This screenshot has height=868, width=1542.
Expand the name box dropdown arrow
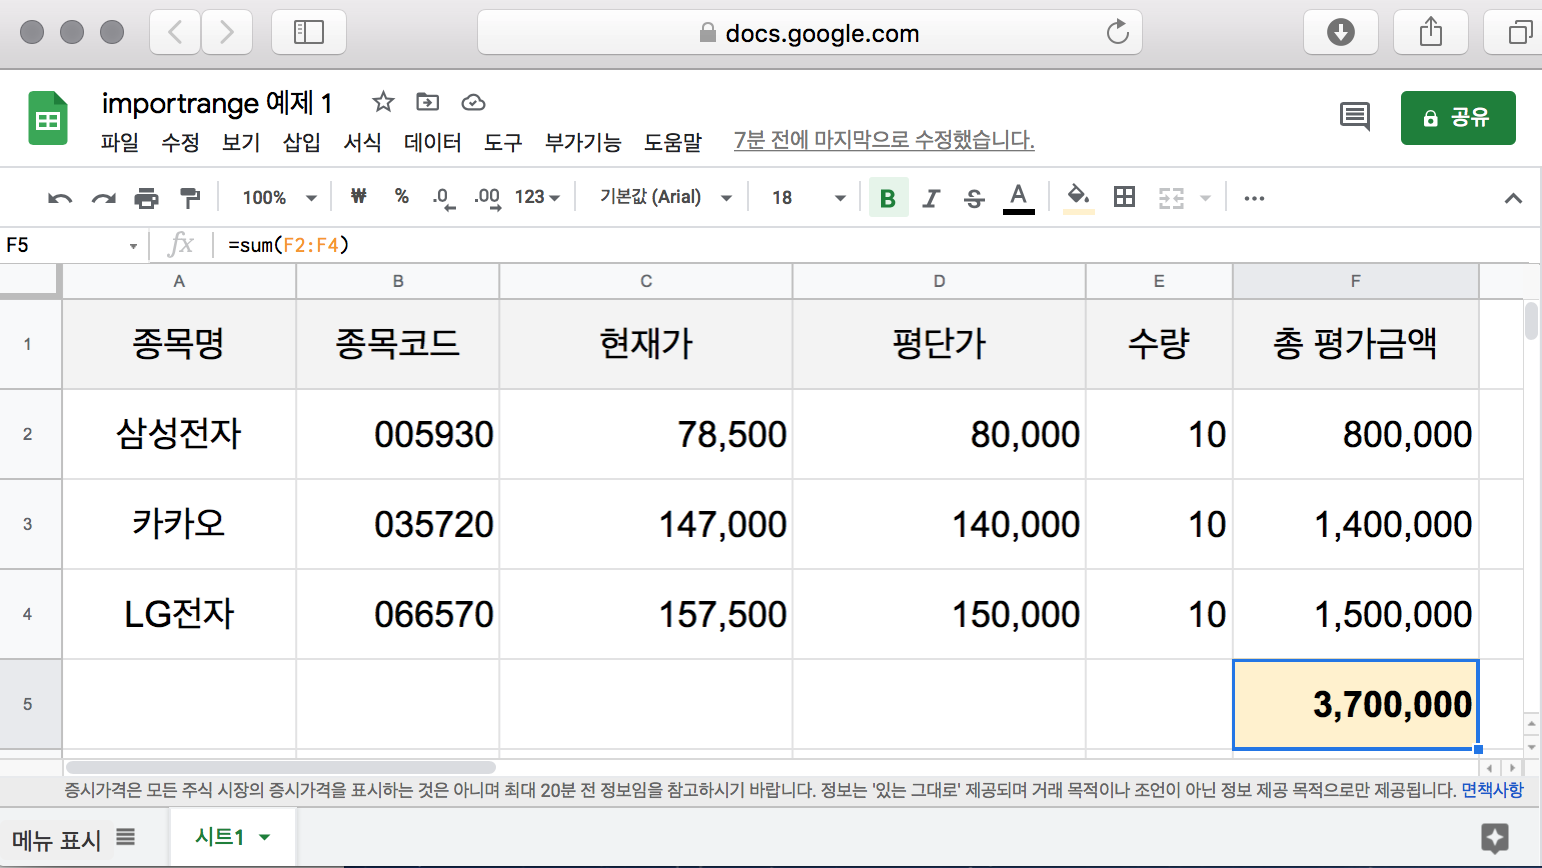133,246
